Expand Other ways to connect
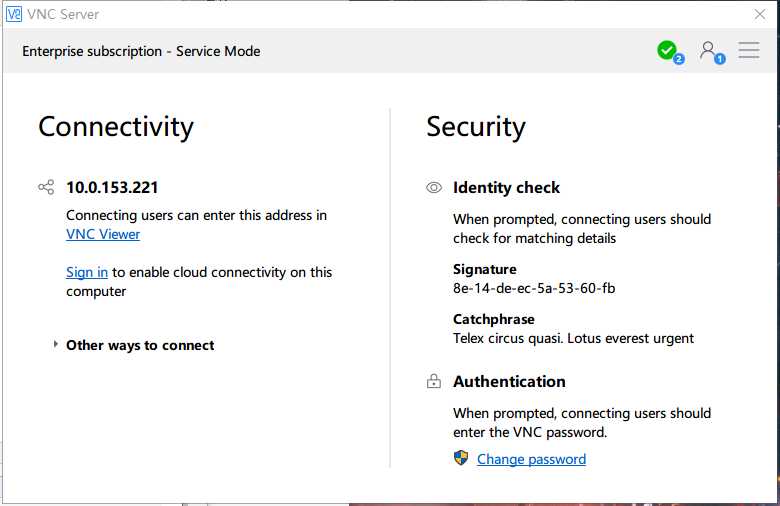Screen dimensions: 780x506 [56, 345]
